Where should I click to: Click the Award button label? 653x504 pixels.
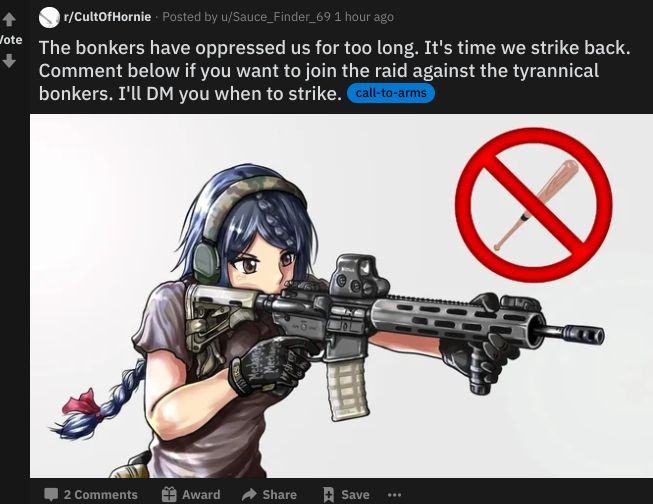click(x=201, y=494)
